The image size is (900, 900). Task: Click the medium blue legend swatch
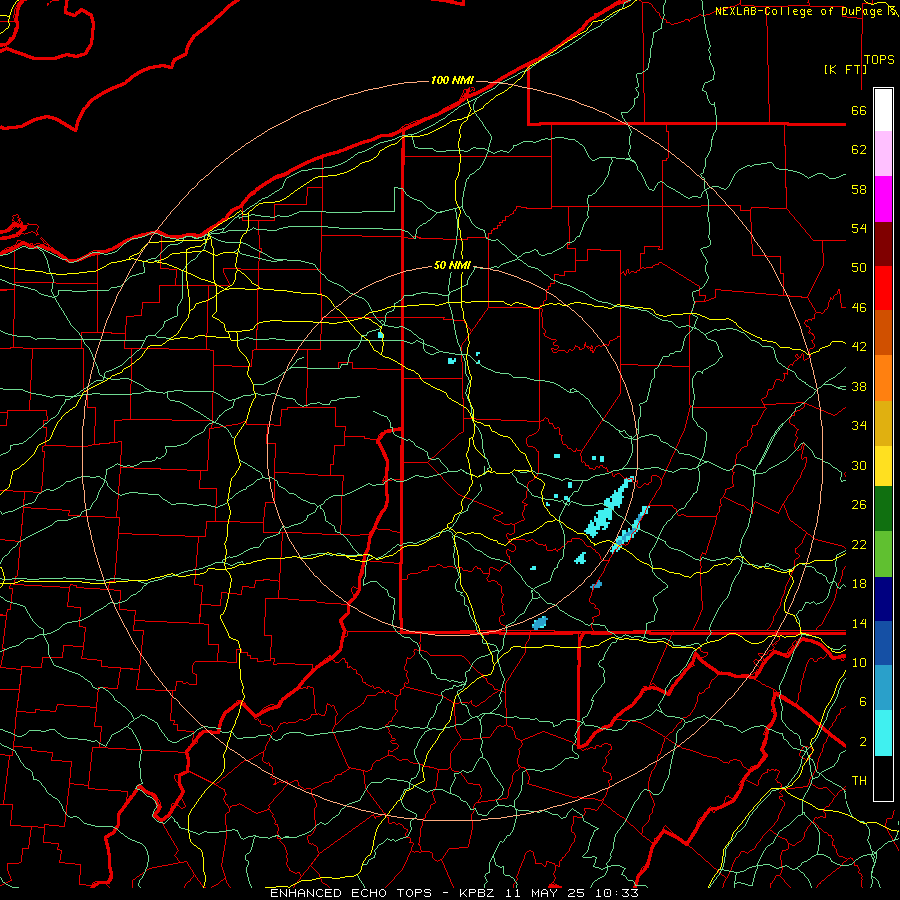coord(883,644)
